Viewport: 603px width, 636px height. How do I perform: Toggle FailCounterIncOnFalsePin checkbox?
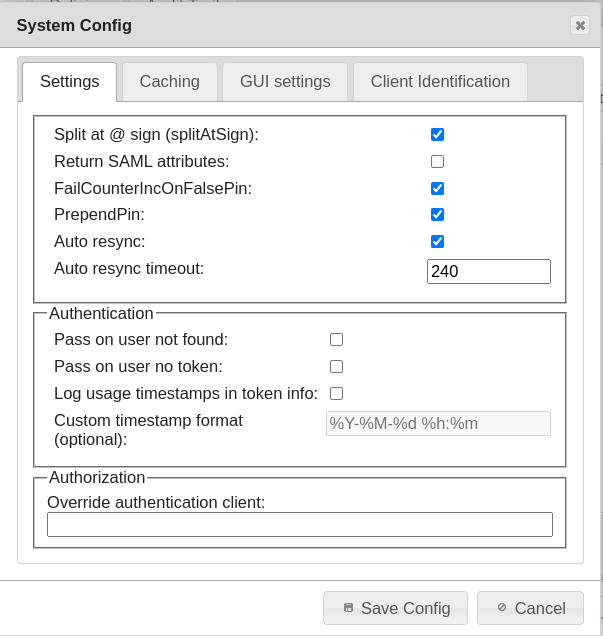(x=437, y=188)
